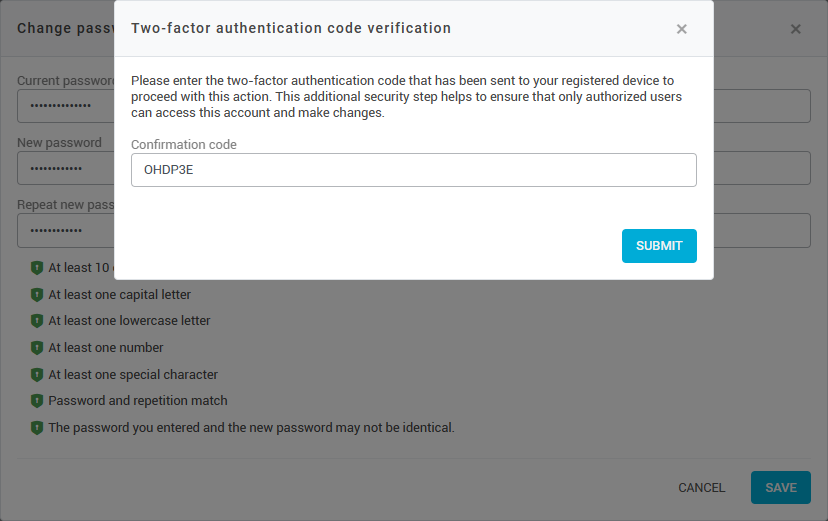
Task: Close the Change password dialog behind
Action: pyautogui.click(x=796, y=29)
